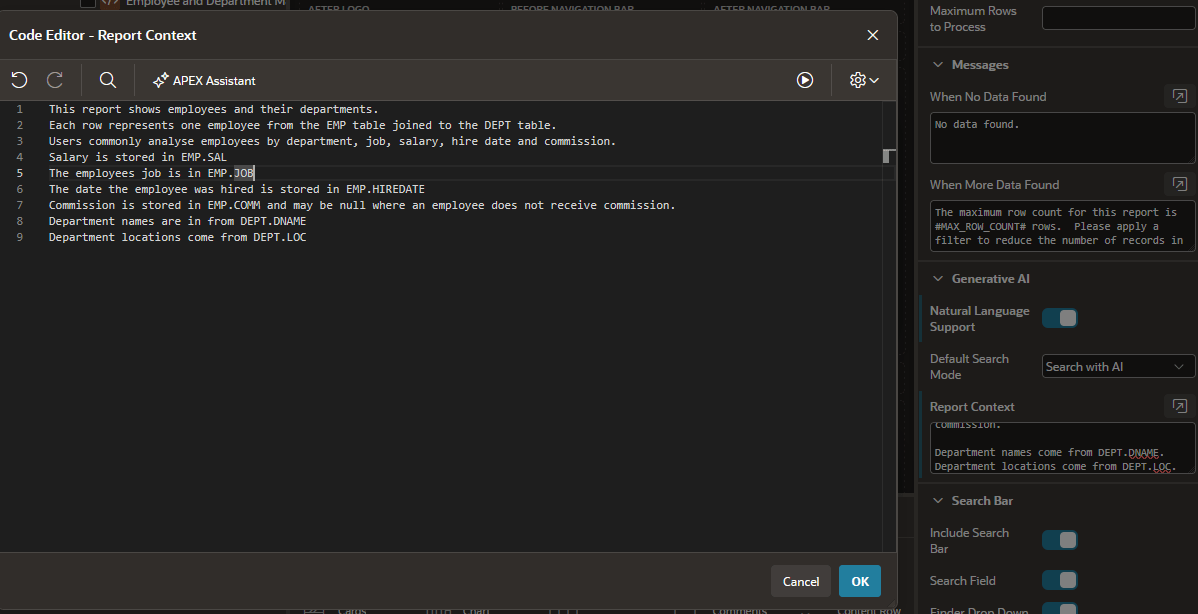
Task: Close the Code Editor dialog
Action: coord(873,35)
